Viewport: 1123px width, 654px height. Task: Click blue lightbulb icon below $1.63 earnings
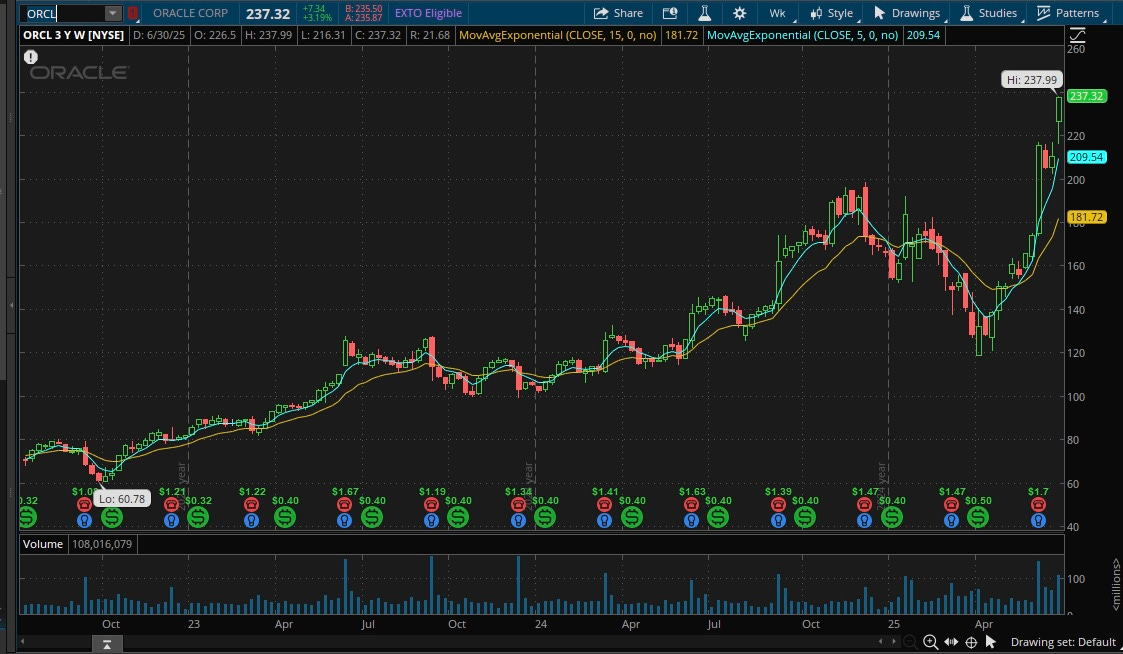coord(691,521)
